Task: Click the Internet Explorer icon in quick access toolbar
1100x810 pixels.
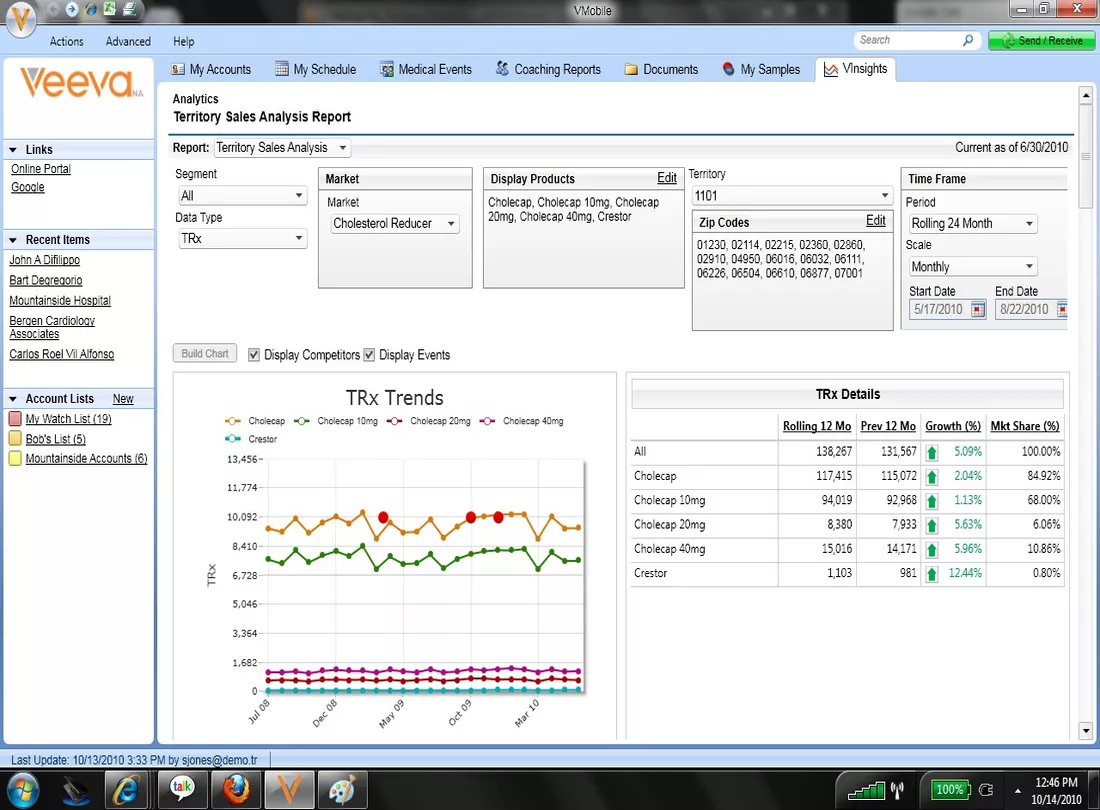Action: point(90,9)
